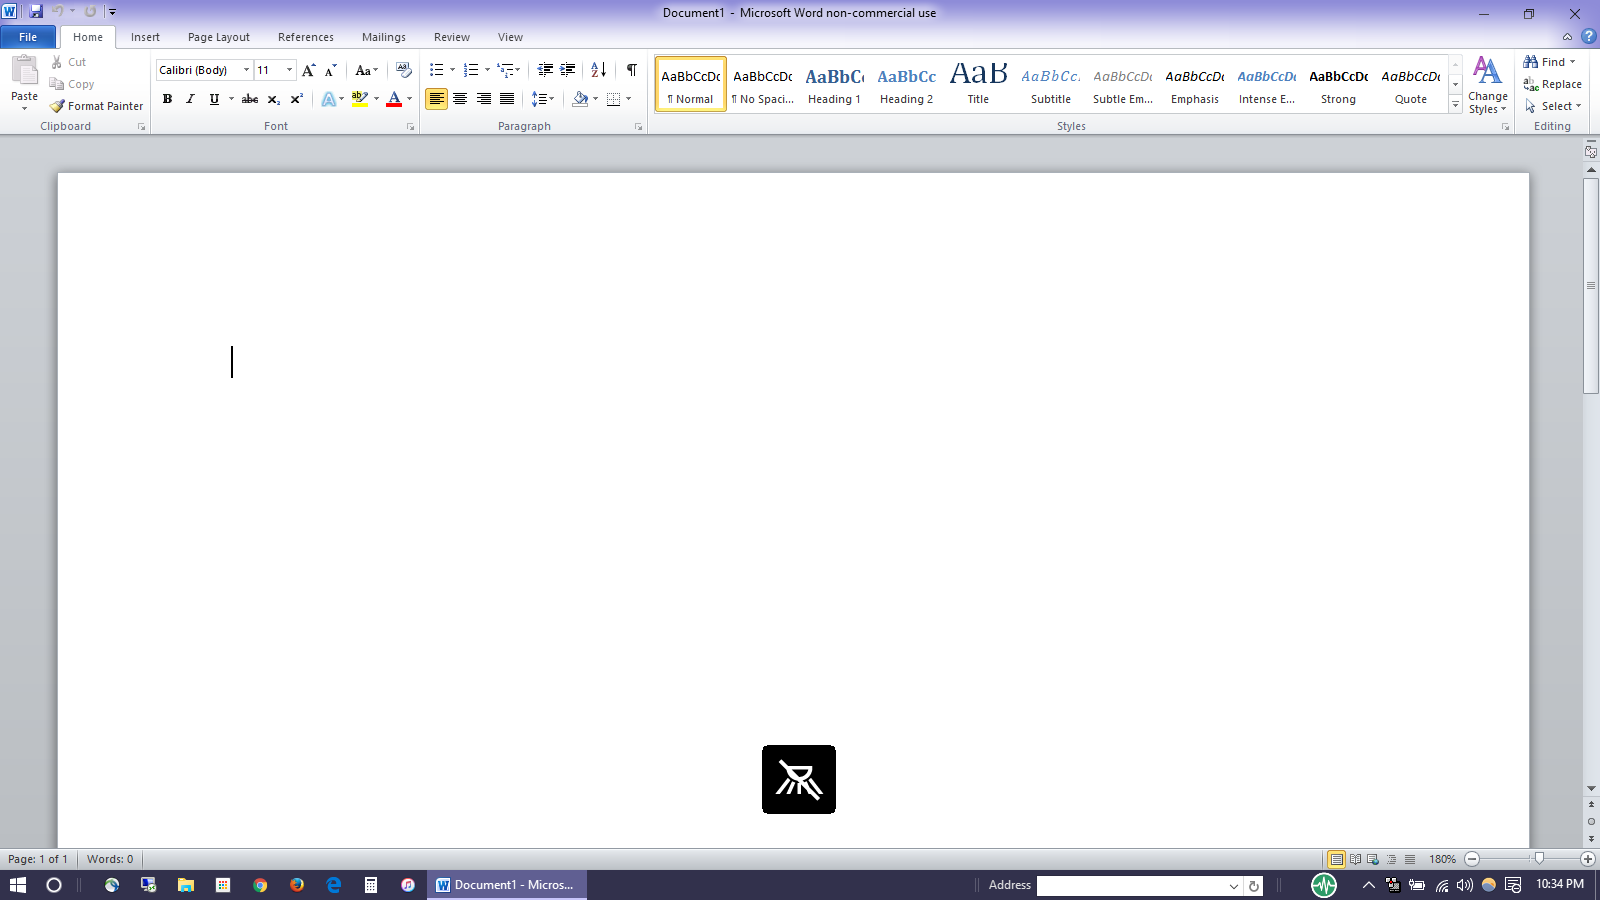Expand the font size dropdown

pos(290,70)
